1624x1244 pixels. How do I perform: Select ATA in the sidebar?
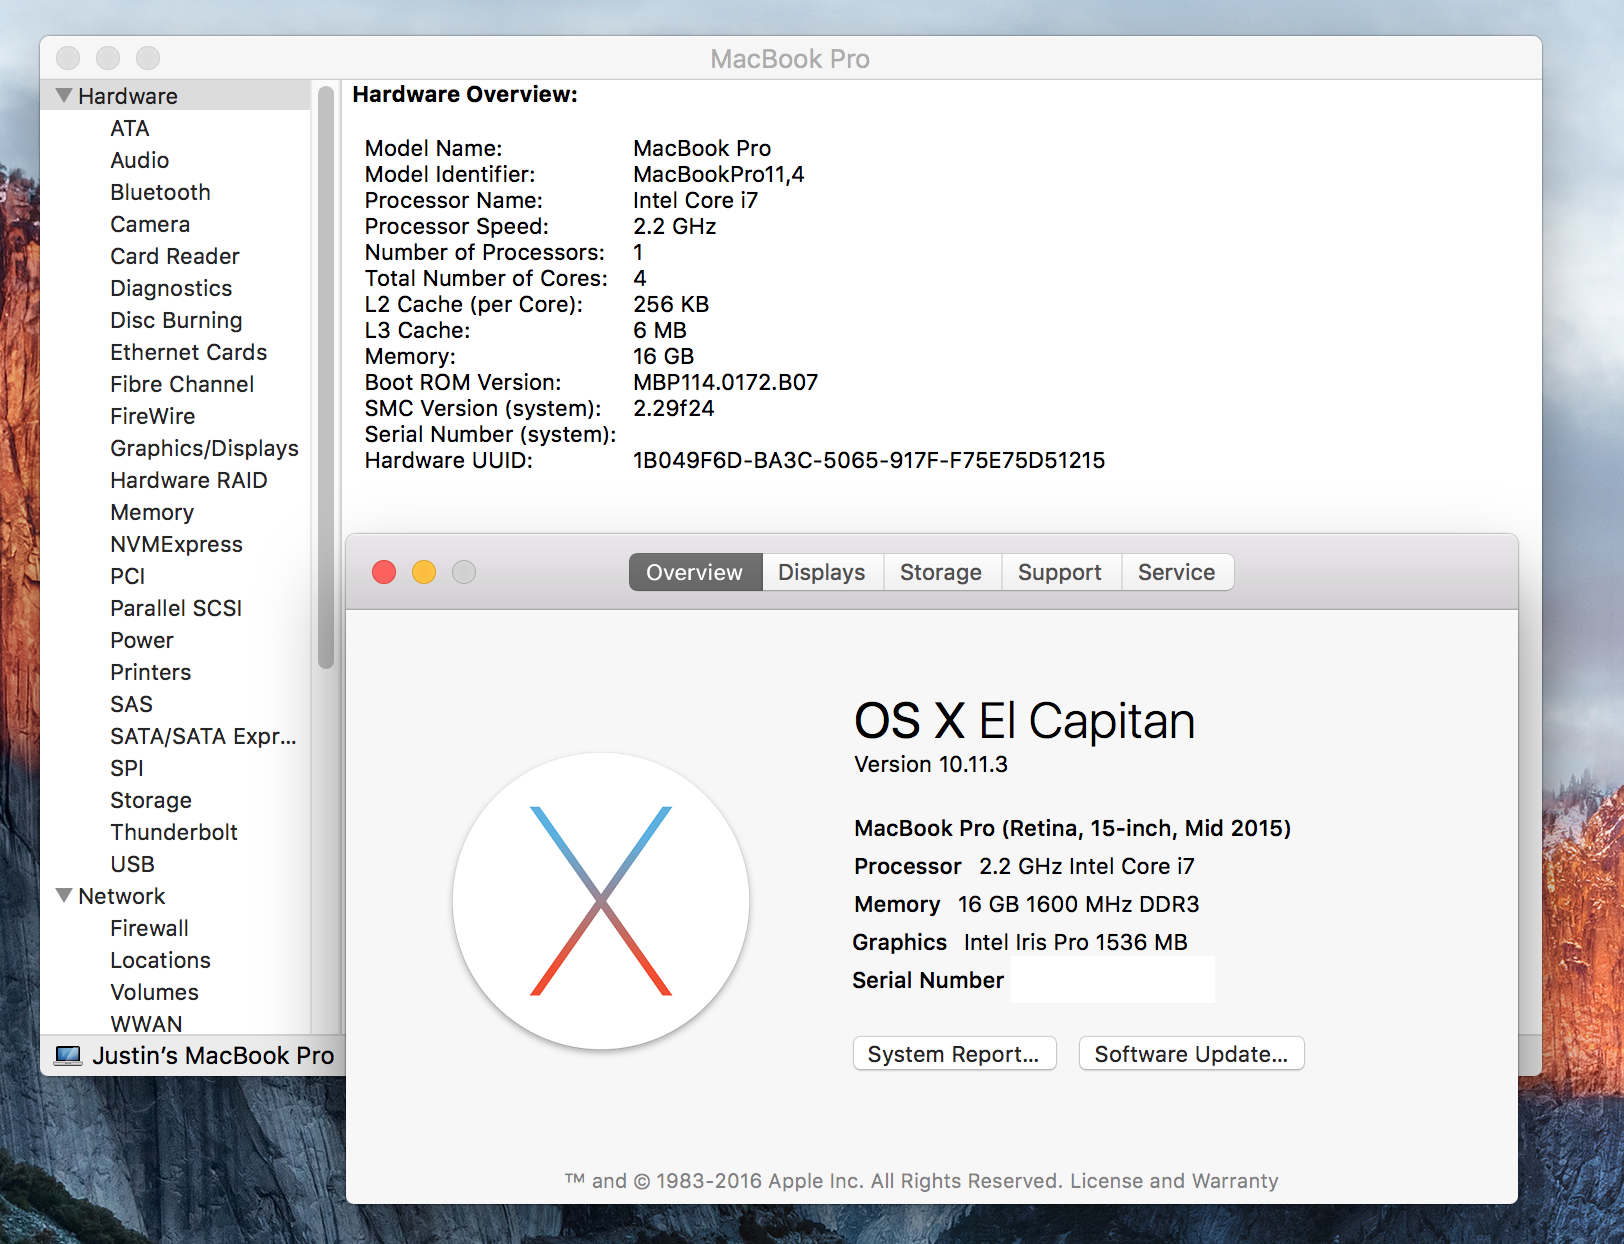tap(130, 128)
